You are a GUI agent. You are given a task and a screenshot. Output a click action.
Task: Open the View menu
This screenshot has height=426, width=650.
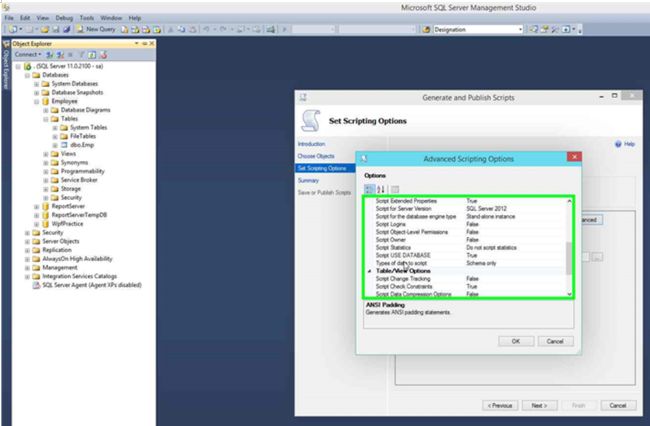42,18
